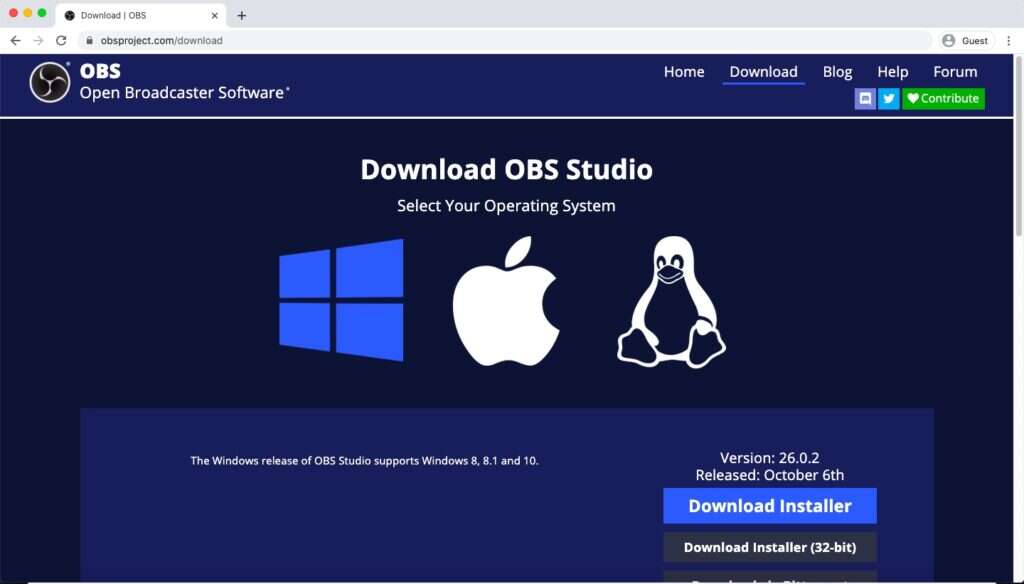Visit OBS on Twitter via bird icon

click(x=889, y=98)
